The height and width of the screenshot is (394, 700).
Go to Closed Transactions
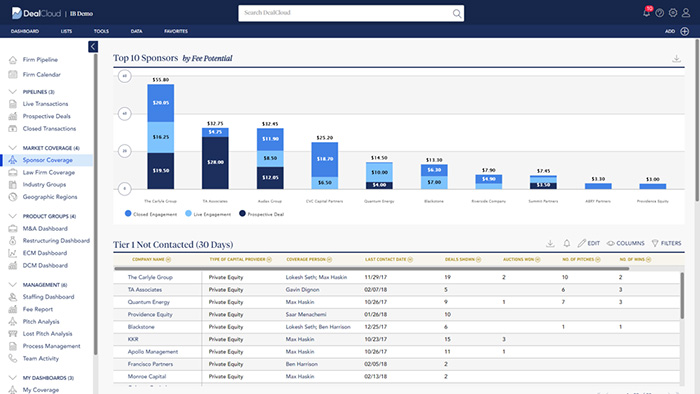click(49, 129)
